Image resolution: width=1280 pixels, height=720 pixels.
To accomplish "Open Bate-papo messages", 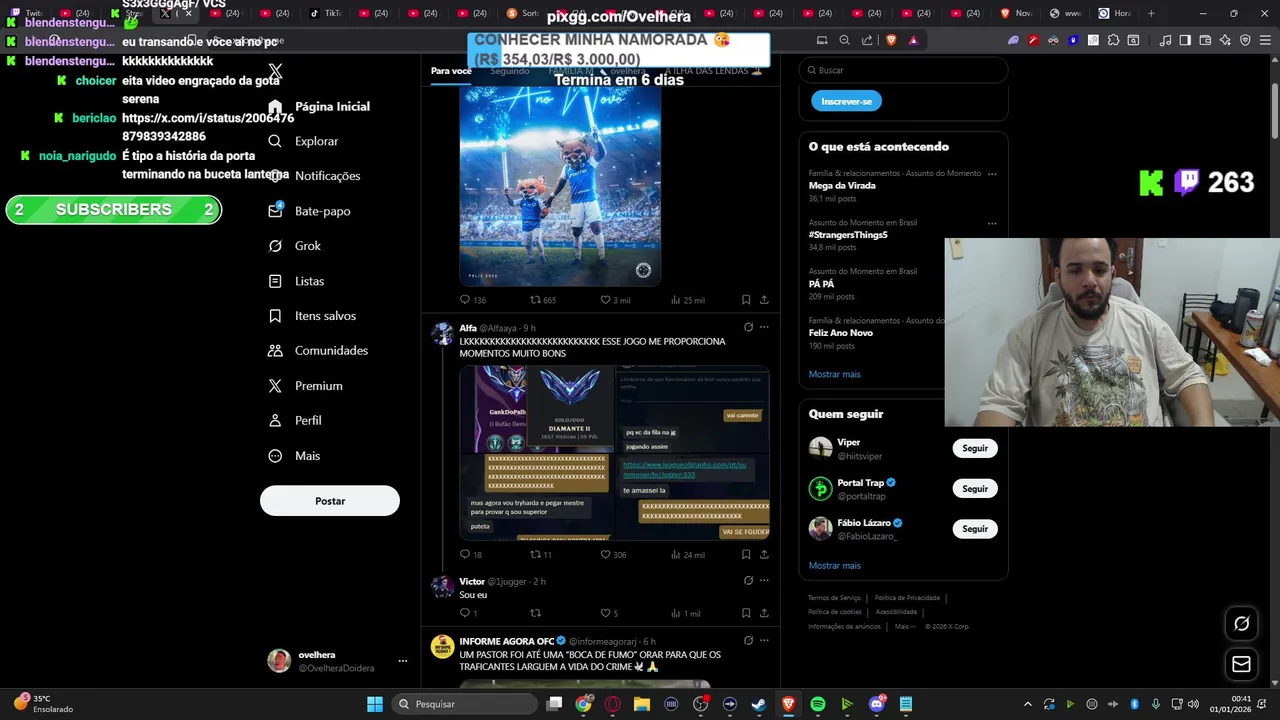I will pos(309,211).
